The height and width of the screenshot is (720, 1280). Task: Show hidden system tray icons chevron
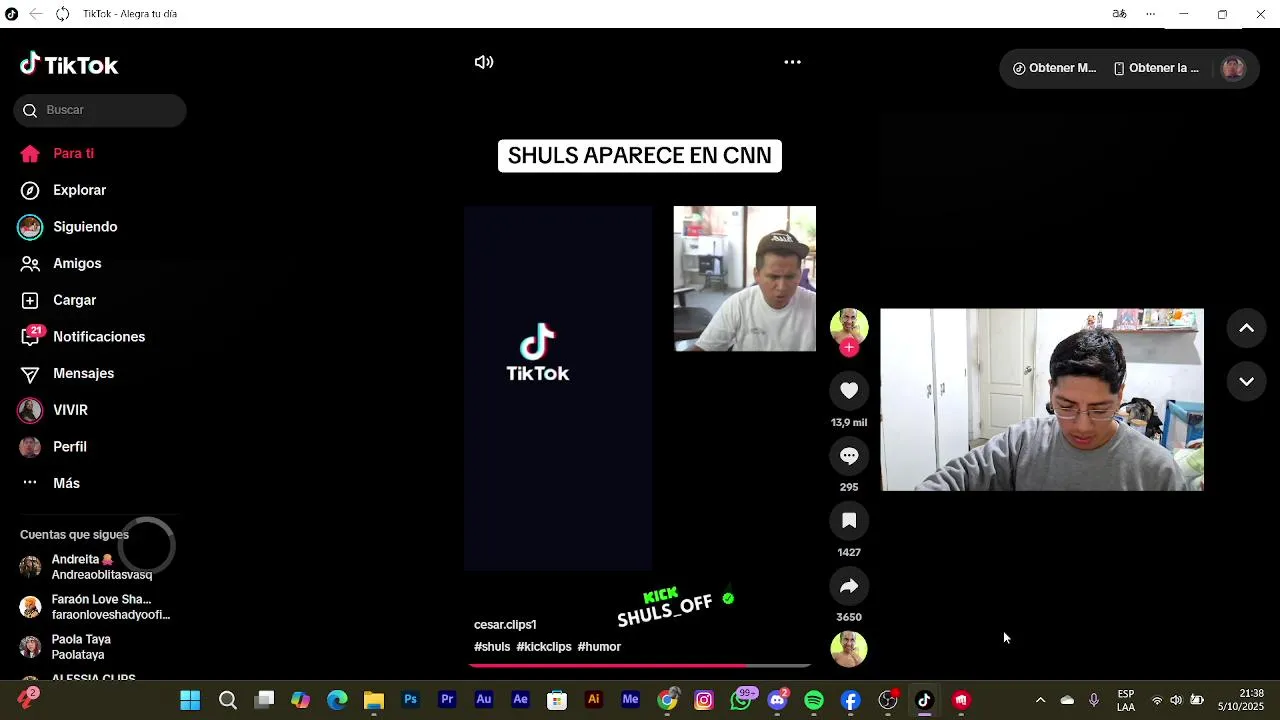[1040, 700]
